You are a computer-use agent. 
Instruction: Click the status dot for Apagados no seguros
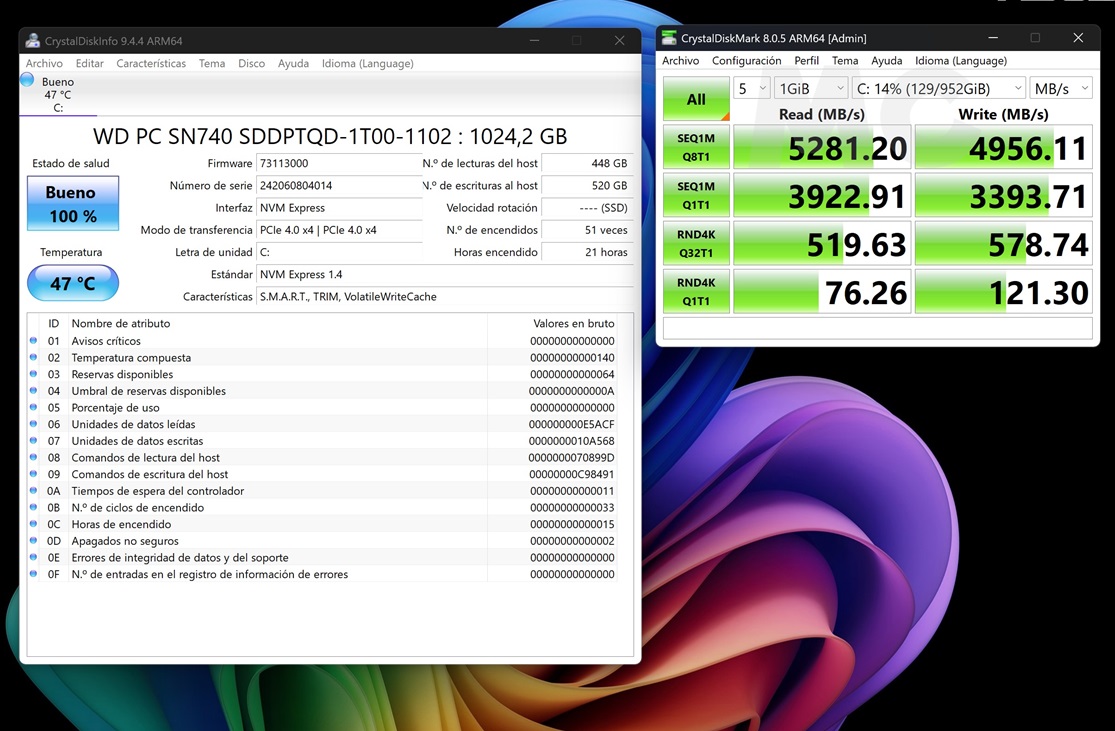pyautogui.click(x=33, y=541)
